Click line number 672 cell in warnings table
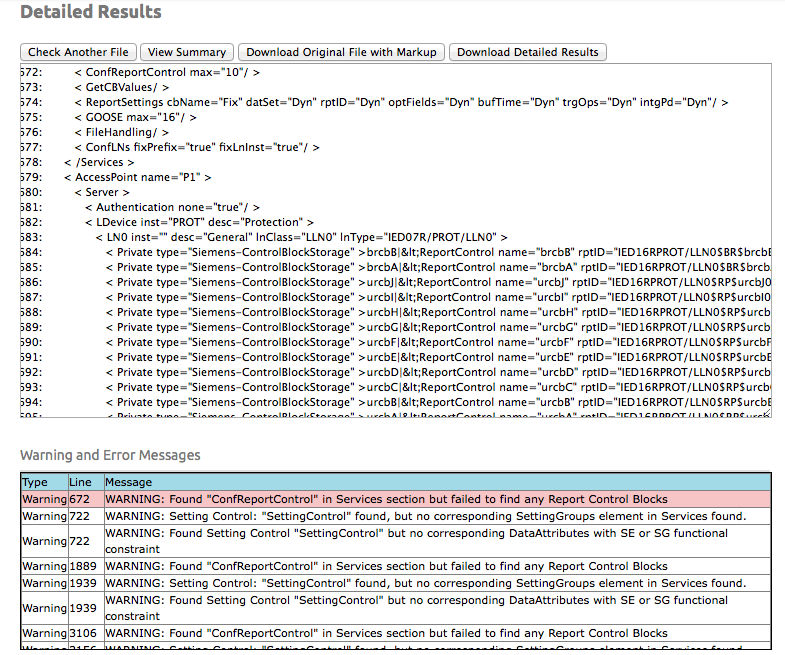 point(86,499)
